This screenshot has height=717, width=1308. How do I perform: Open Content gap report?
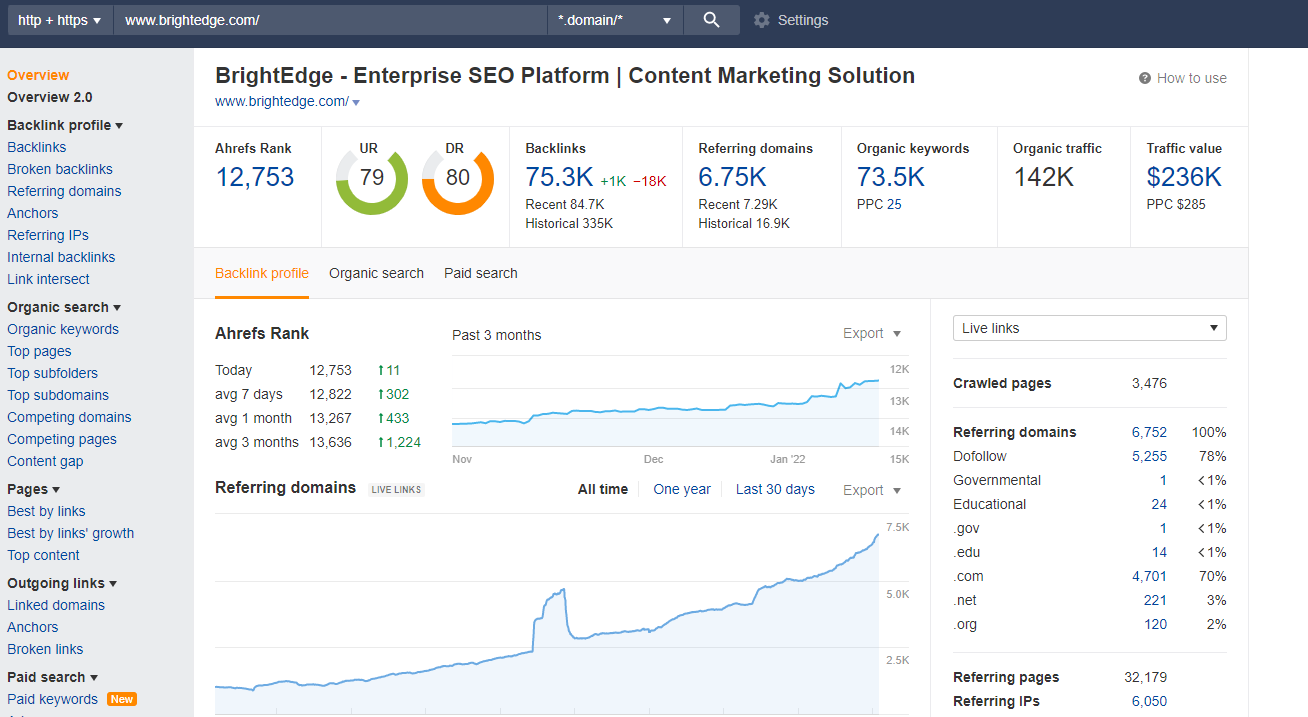tap(45, 461)
